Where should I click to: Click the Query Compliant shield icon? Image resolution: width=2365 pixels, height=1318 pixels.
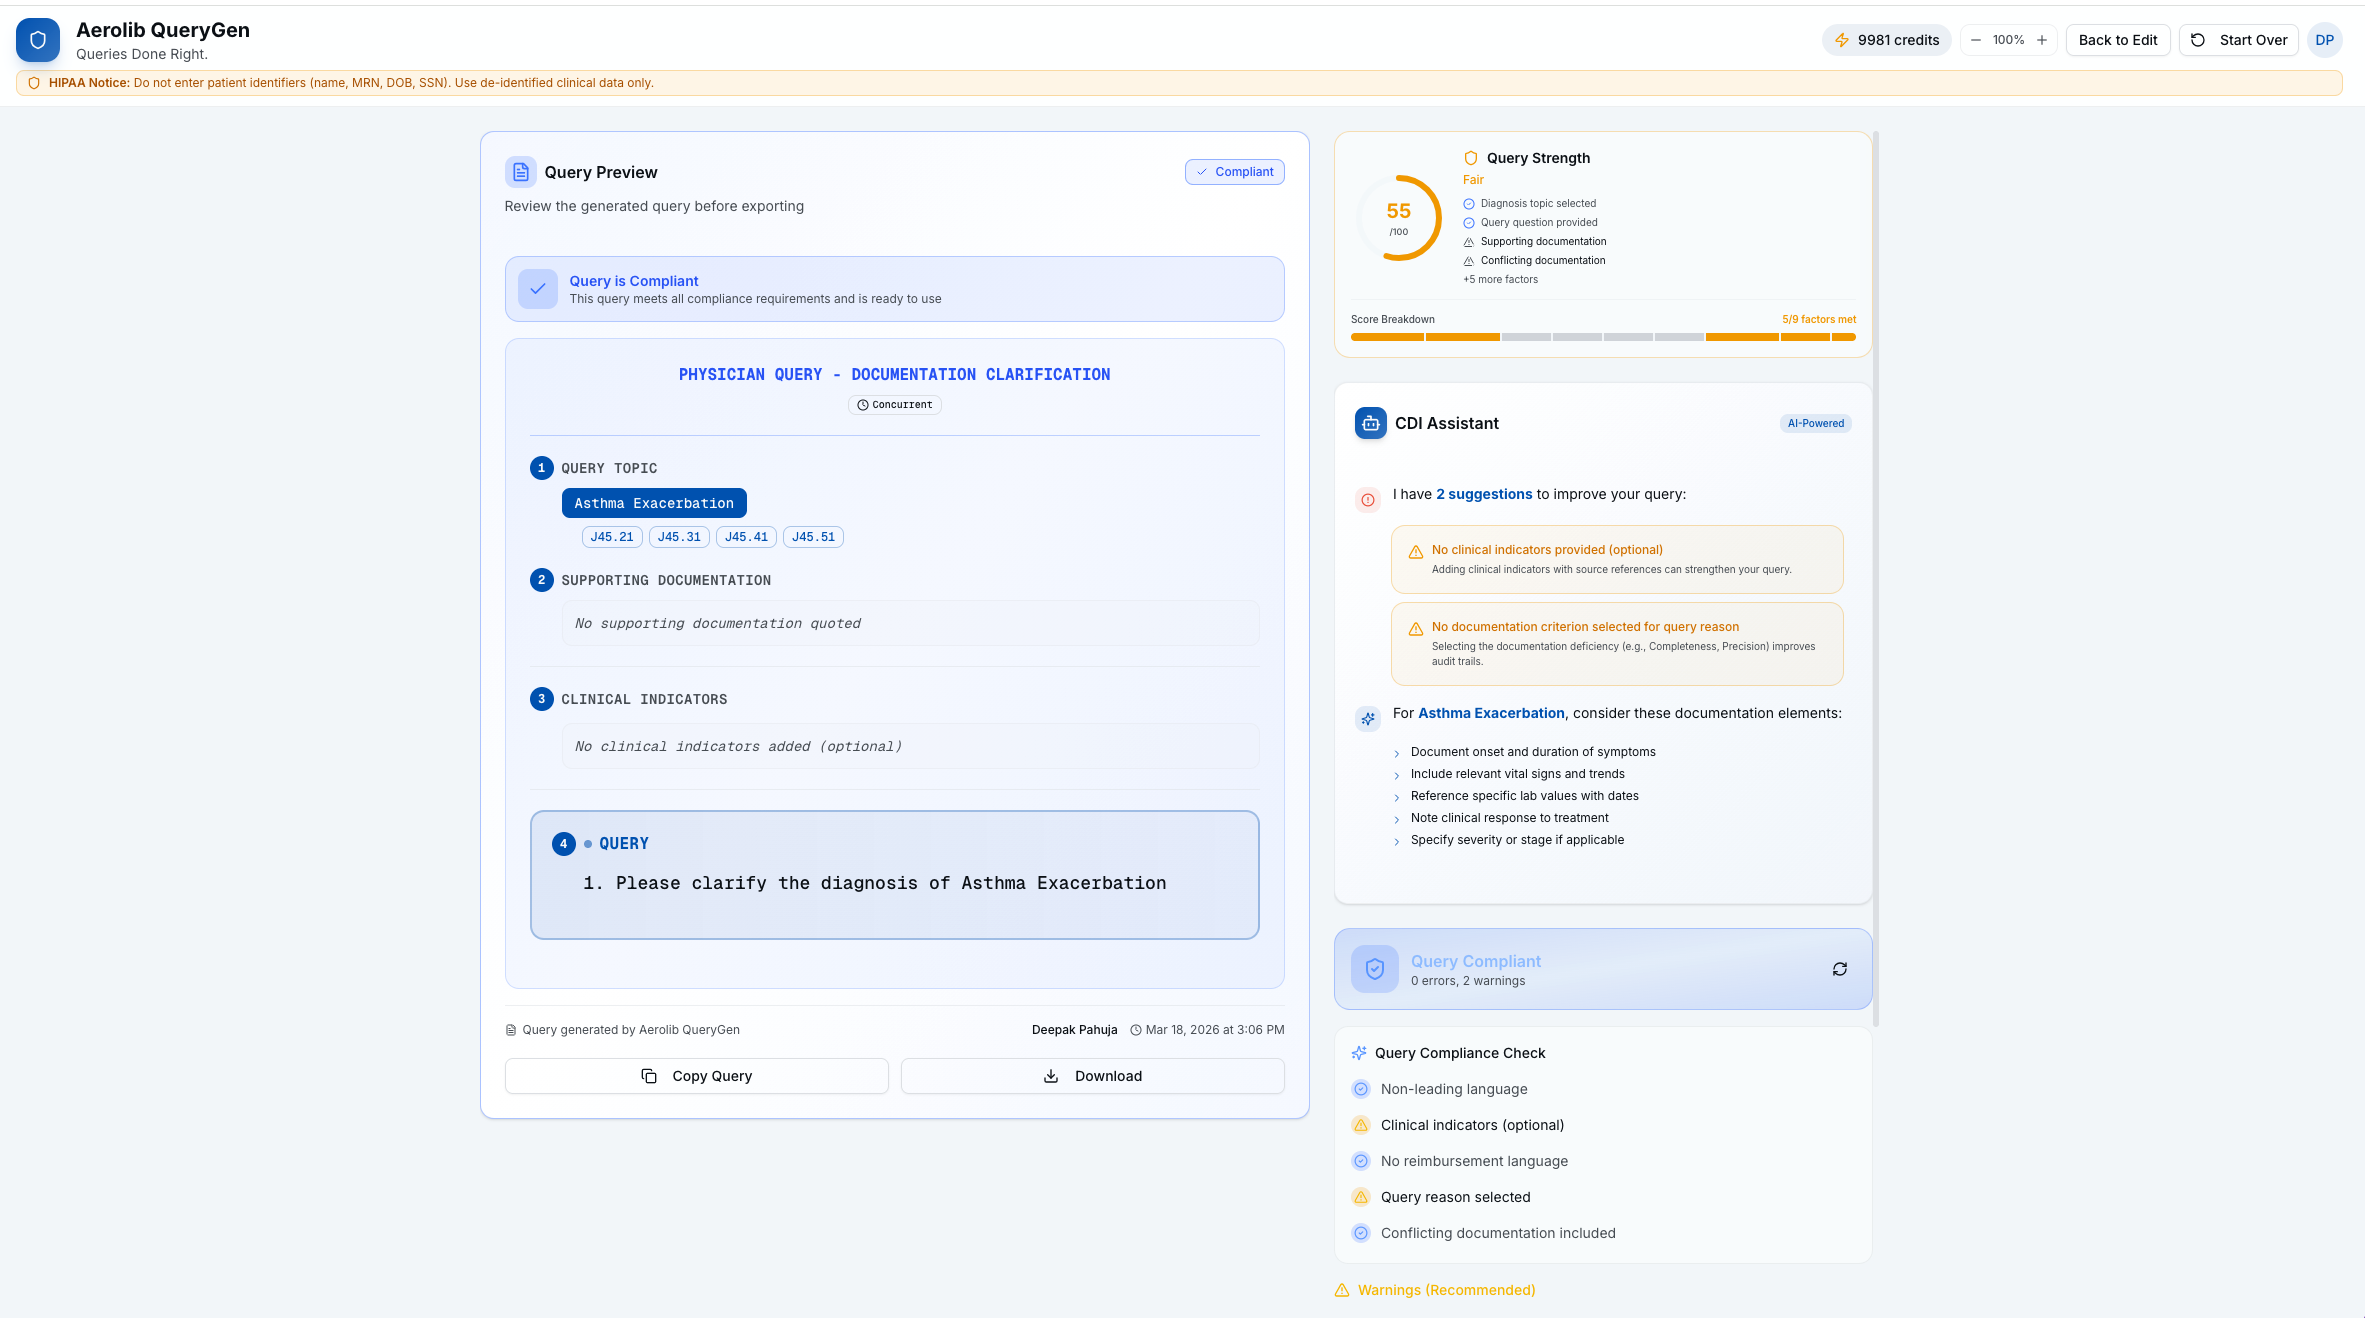coord(1375,969)
